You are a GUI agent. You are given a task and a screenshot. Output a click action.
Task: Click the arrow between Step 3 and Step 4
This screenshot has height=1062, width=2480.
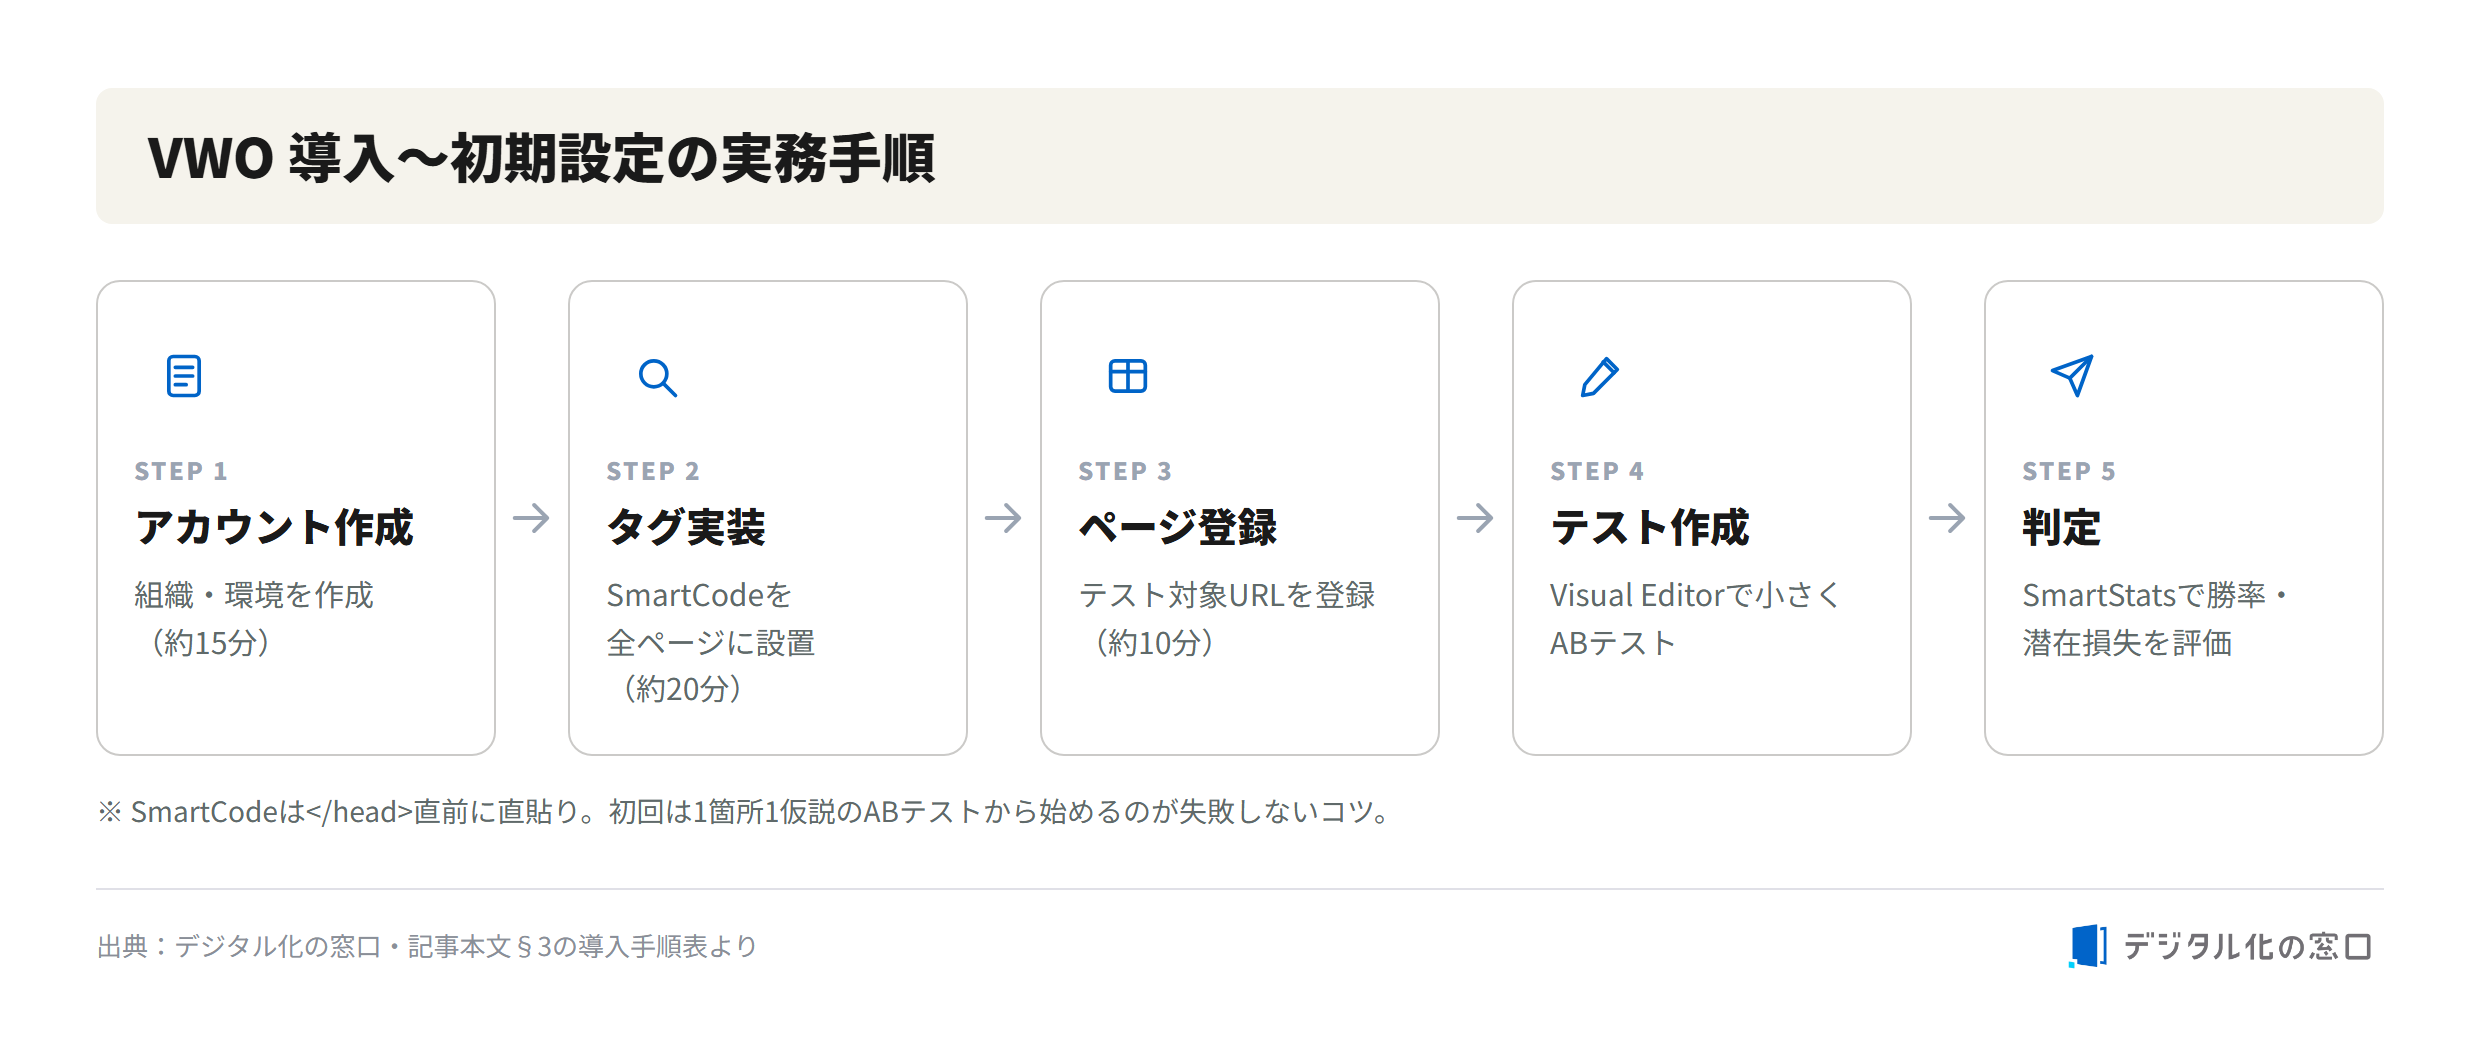click(x=1475, y=518)
